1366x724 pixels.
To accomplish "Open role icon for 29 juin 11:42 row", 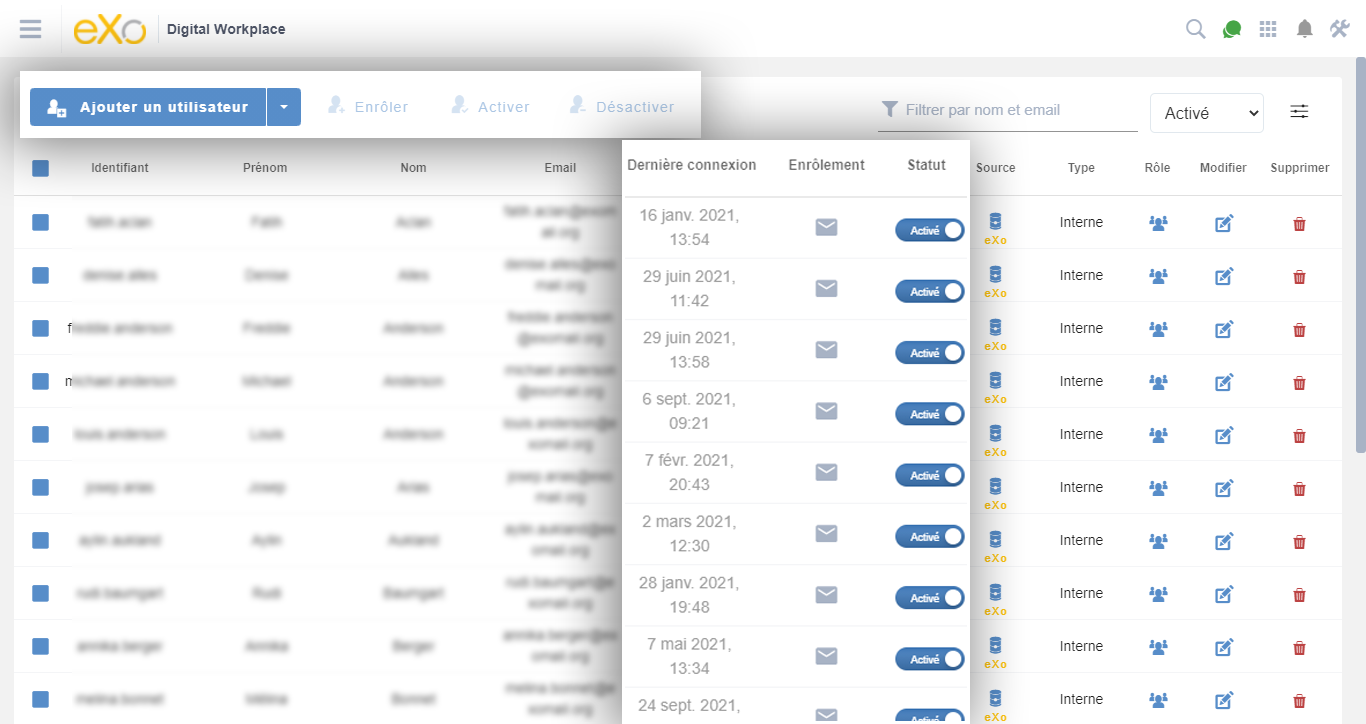I will [1158, 276].
